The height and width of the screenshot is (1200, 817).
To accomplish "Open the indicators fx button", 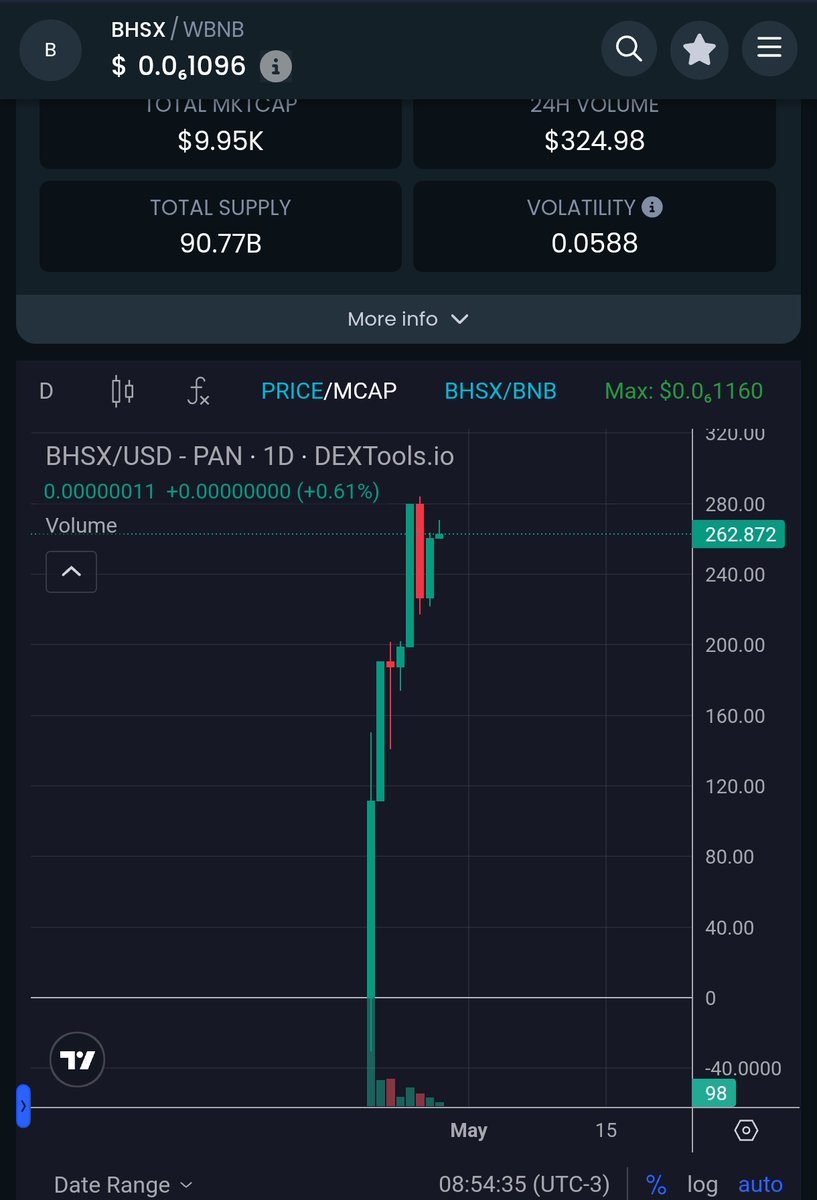I will click(198, 390).
